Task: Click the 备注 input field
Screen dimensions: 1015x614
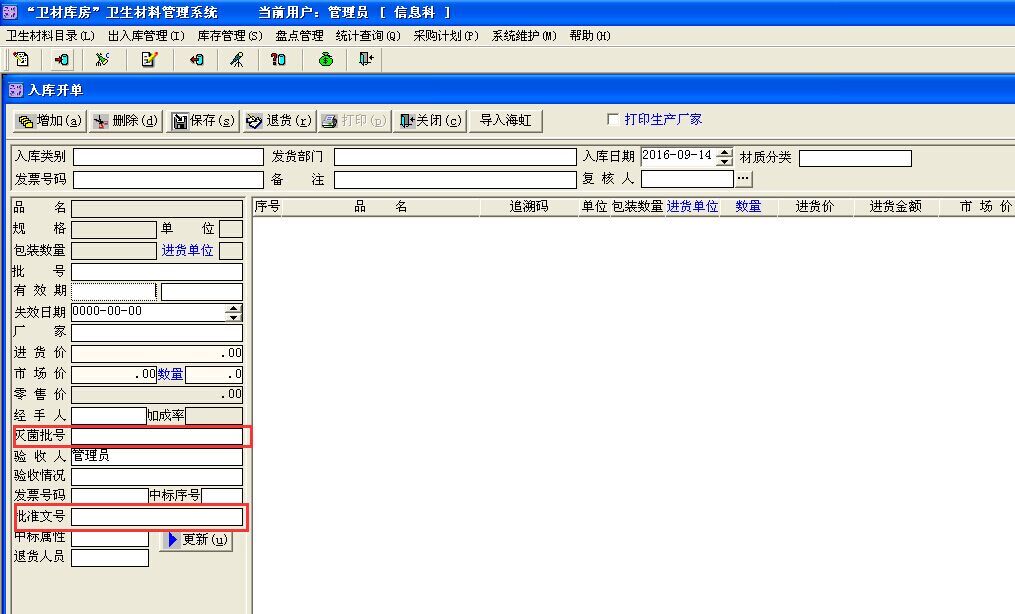Action: (455, 180)
